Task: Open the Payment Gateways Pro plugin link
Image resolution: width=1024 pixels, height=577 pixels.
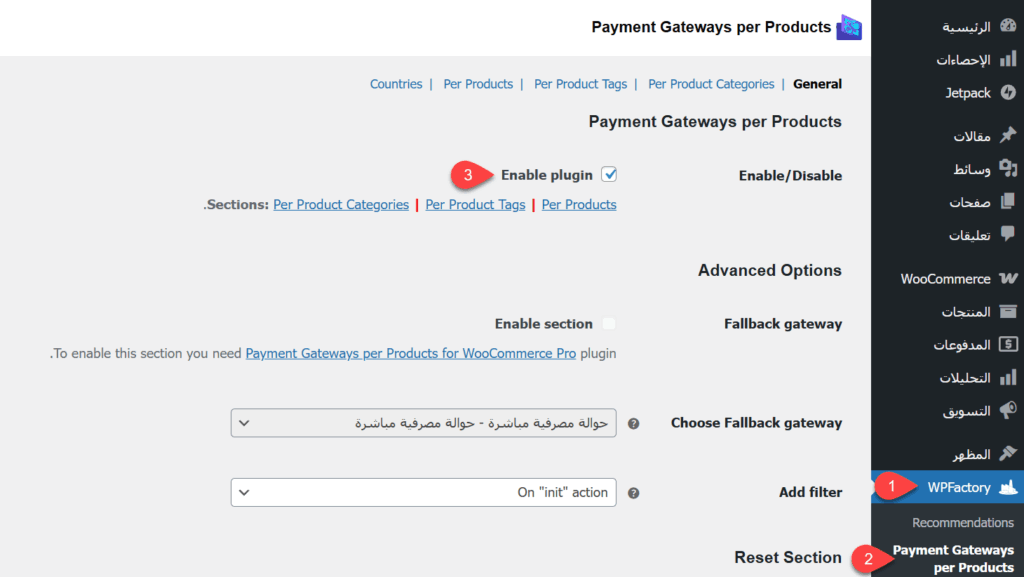Action: point(410,353)
